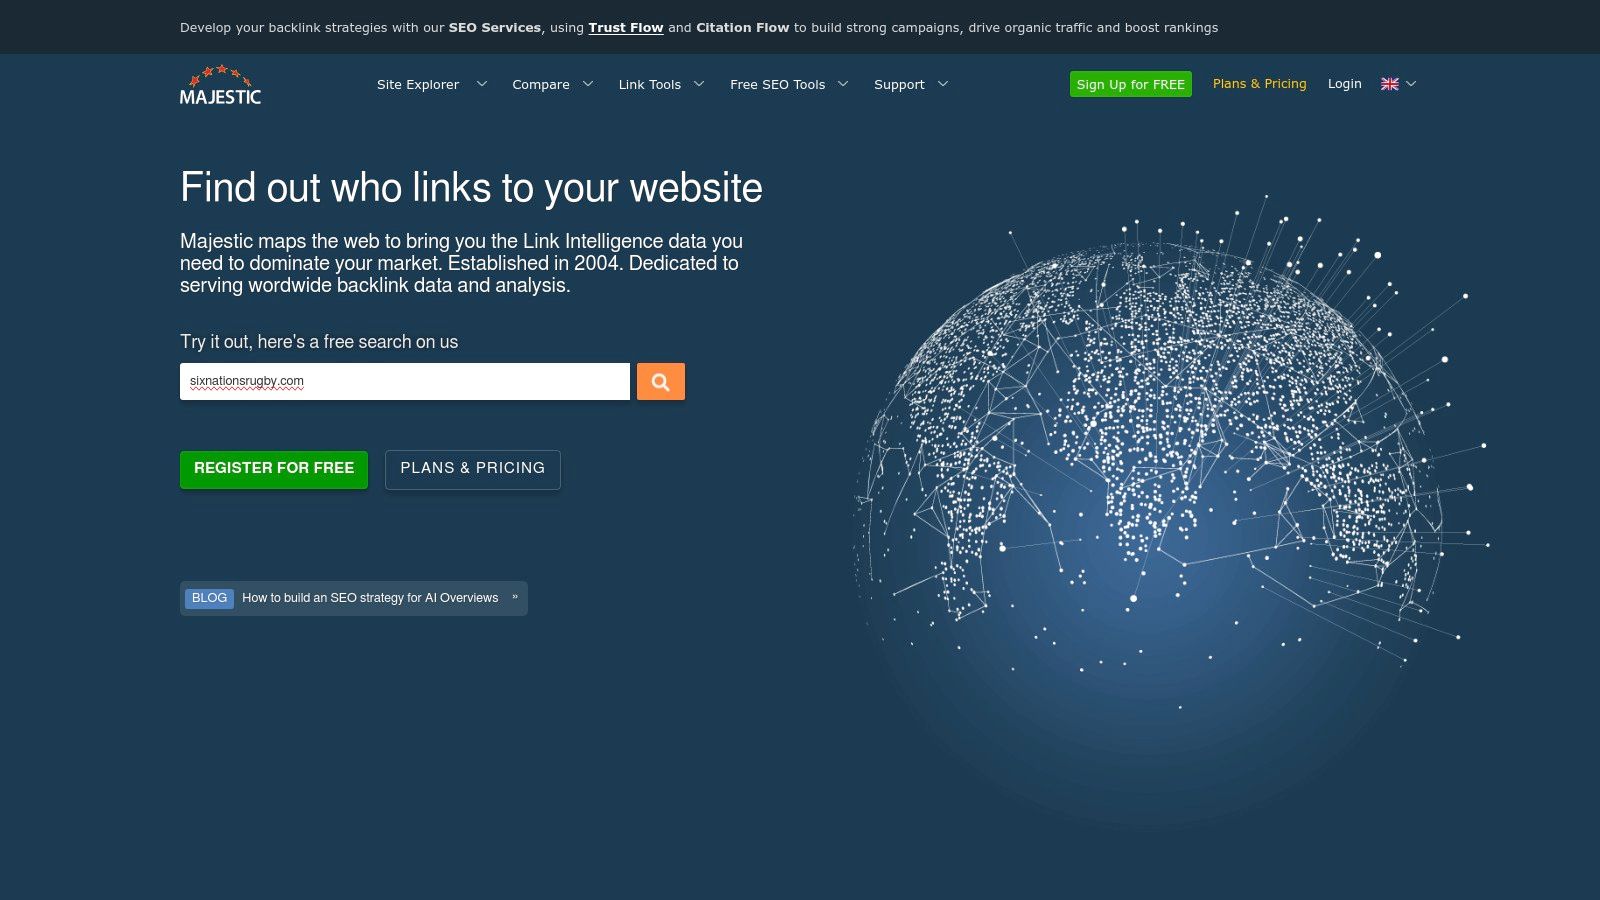Click the search box containing sixnationsrugby.com
Screen dimensions: 1600x900
pyautogui.click(x=405, y=382)
